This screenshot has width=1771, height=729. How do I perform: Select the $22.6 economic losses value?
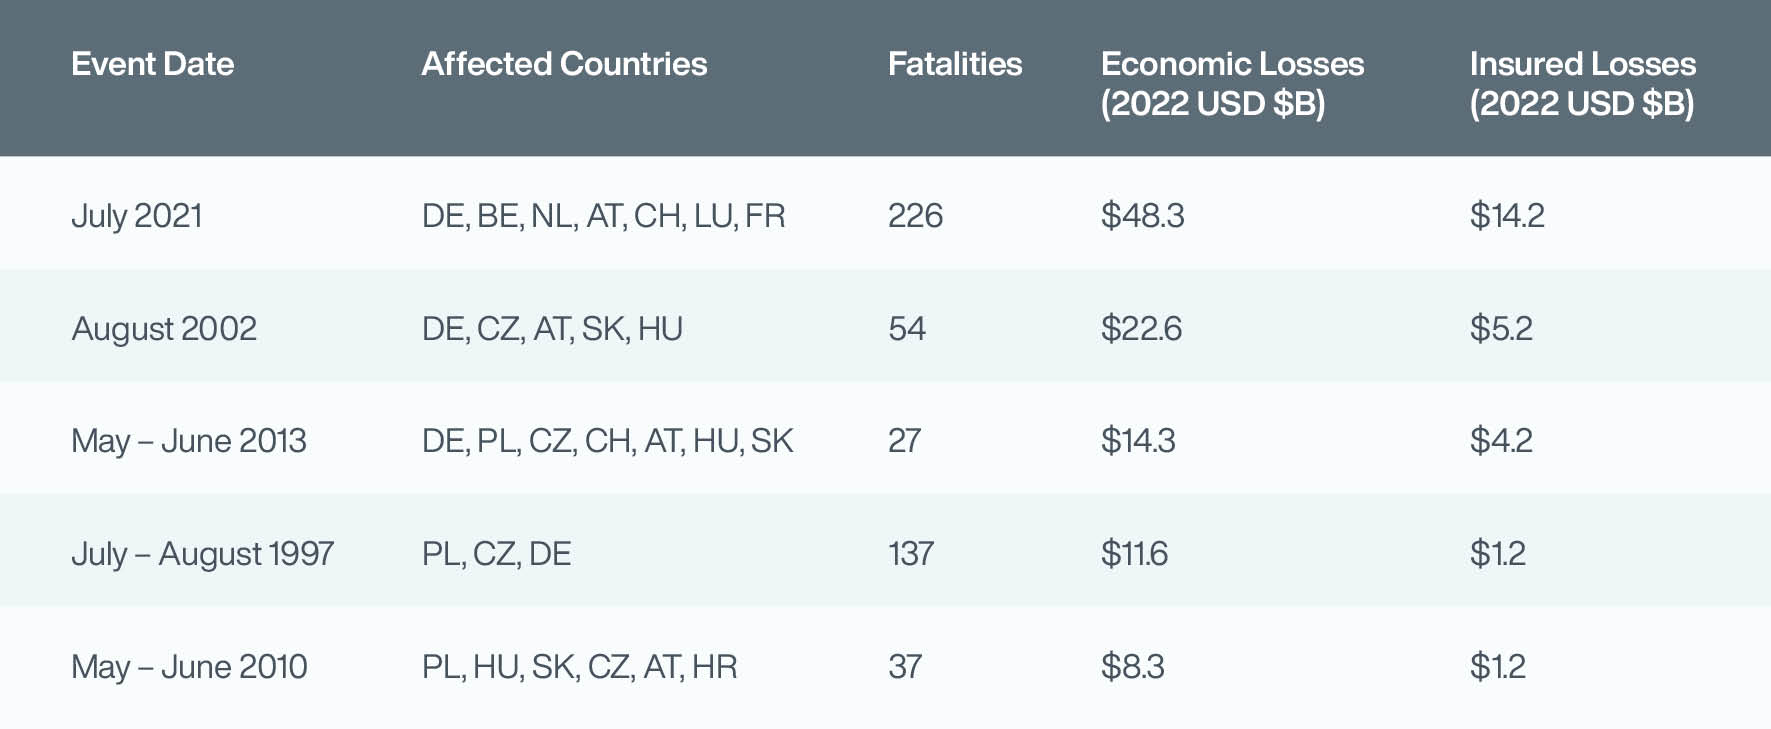[x=1141, y=329]
